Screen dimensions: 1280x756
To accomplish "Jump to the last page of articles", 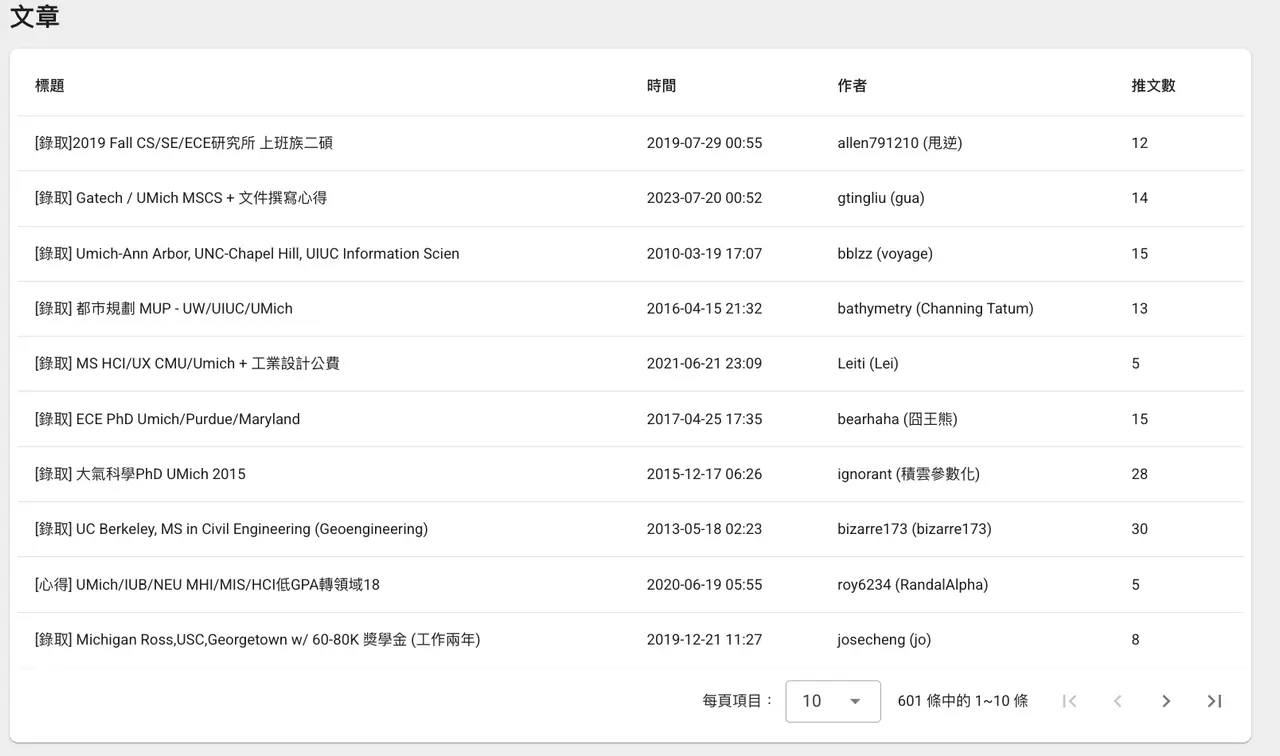I will click(x=1214, y=701).
